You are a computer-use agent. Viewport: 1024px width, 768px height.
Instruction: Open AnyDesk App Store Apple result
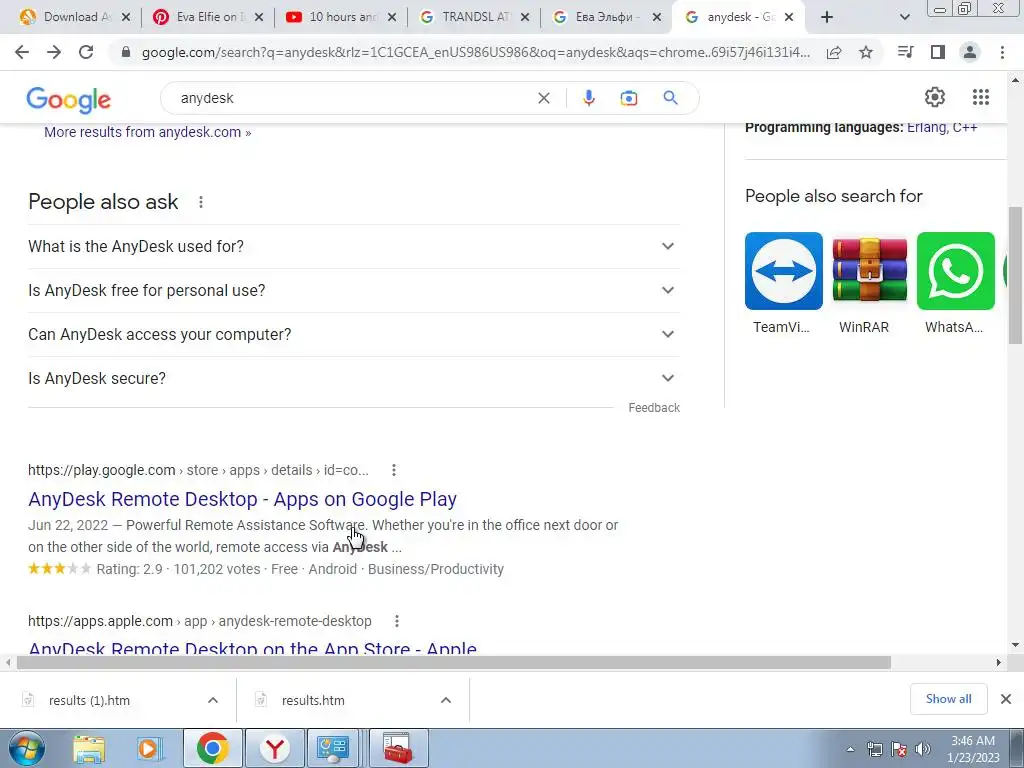[x=253, y=648]
